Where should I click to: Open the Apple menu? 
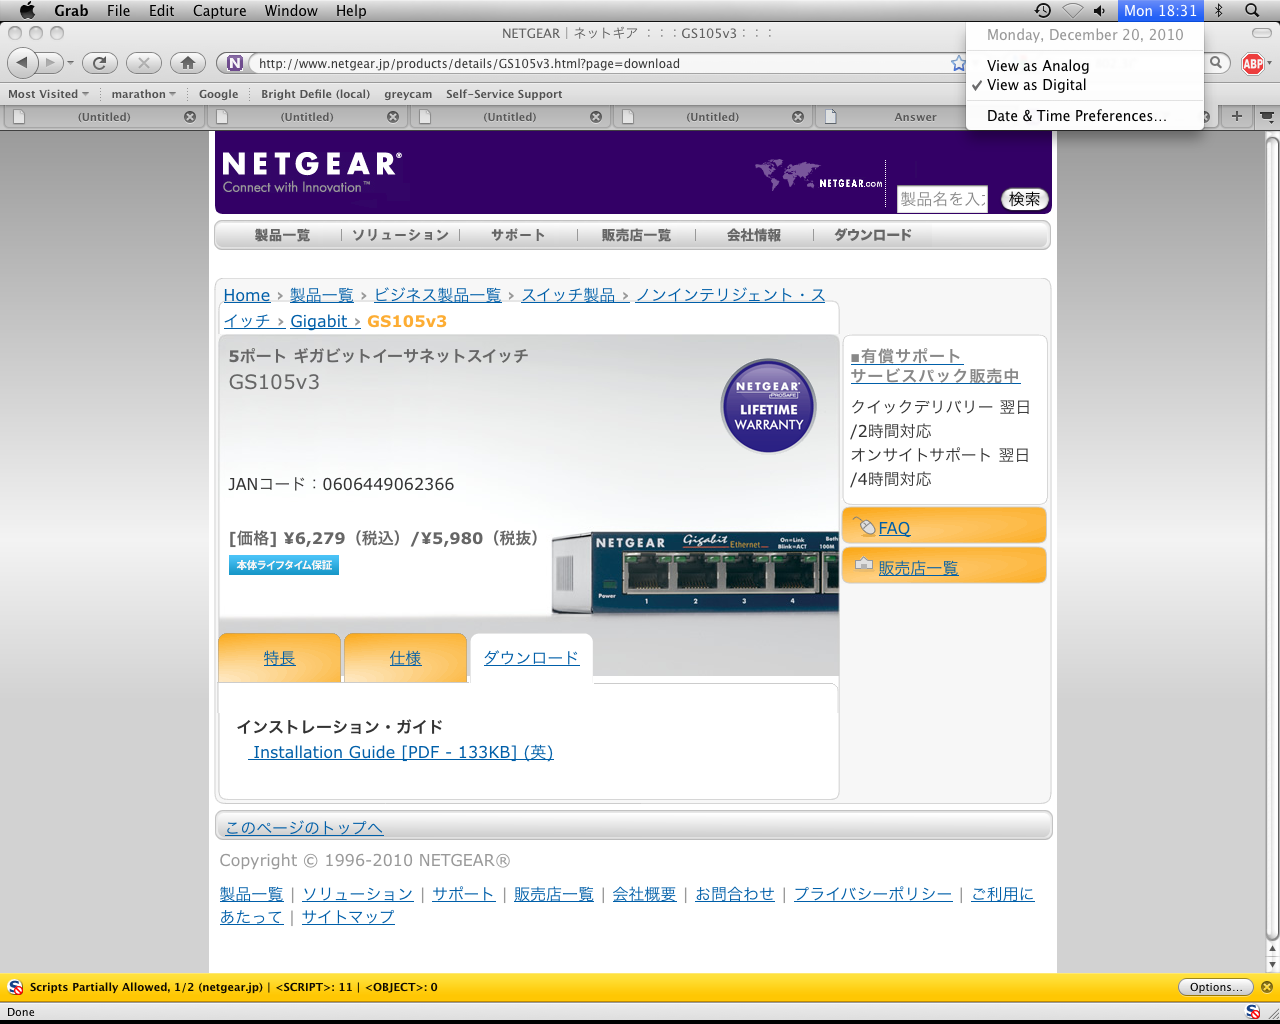(x=27, y=10)
